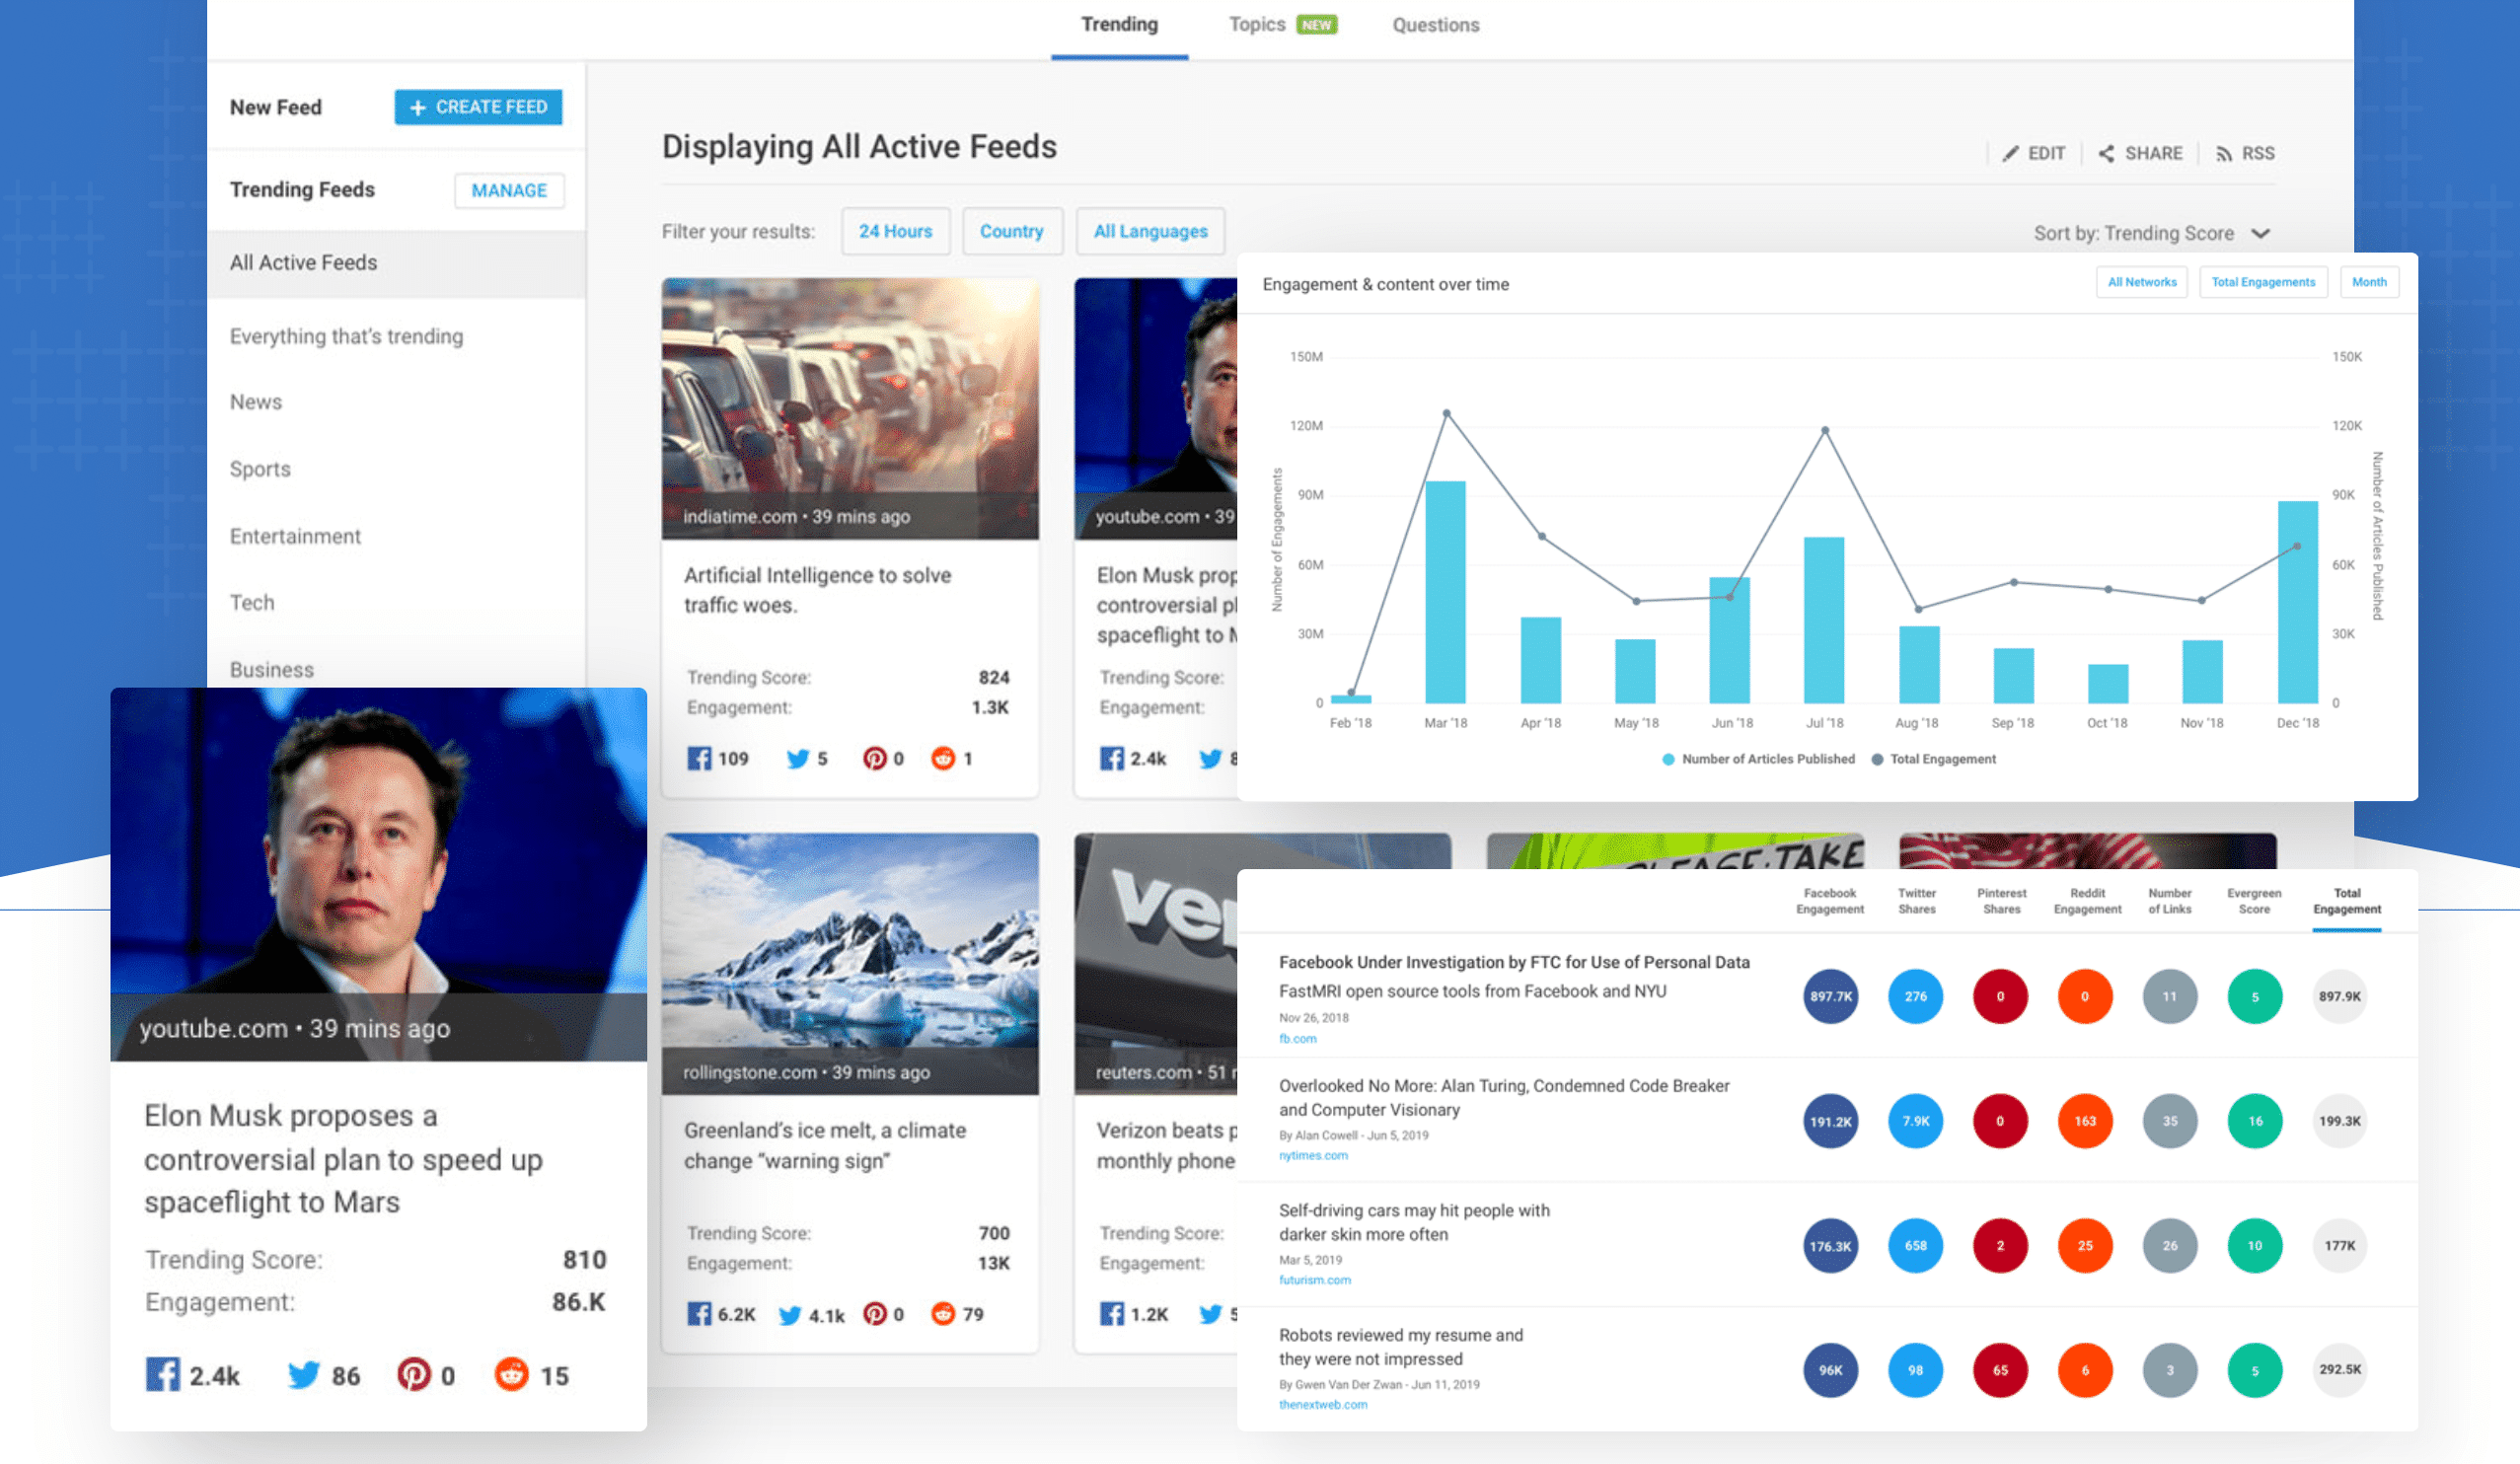Click Pinterest shares 65 bubble

2000,1370
